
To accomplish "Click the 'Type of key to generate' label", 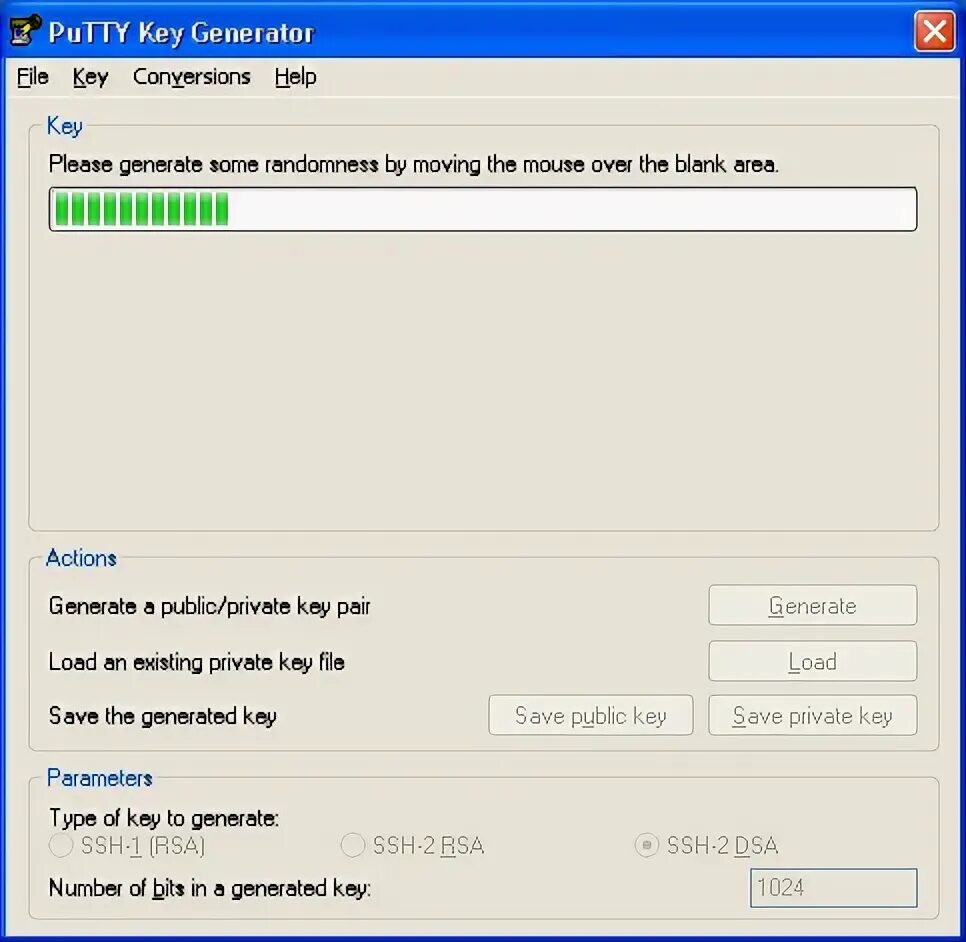I will click(x=164, y=818).
